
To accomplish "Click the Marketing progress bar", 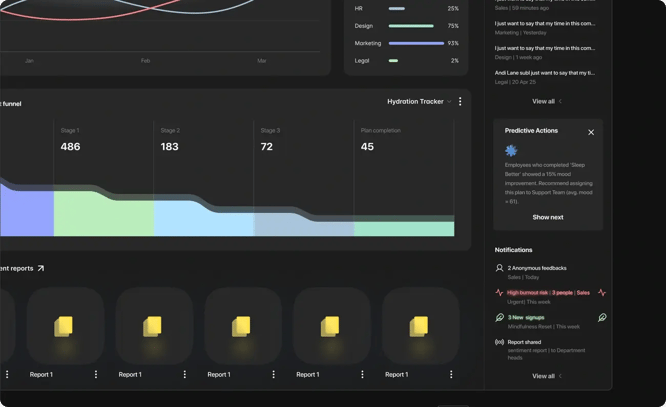I will click(416, 43).
